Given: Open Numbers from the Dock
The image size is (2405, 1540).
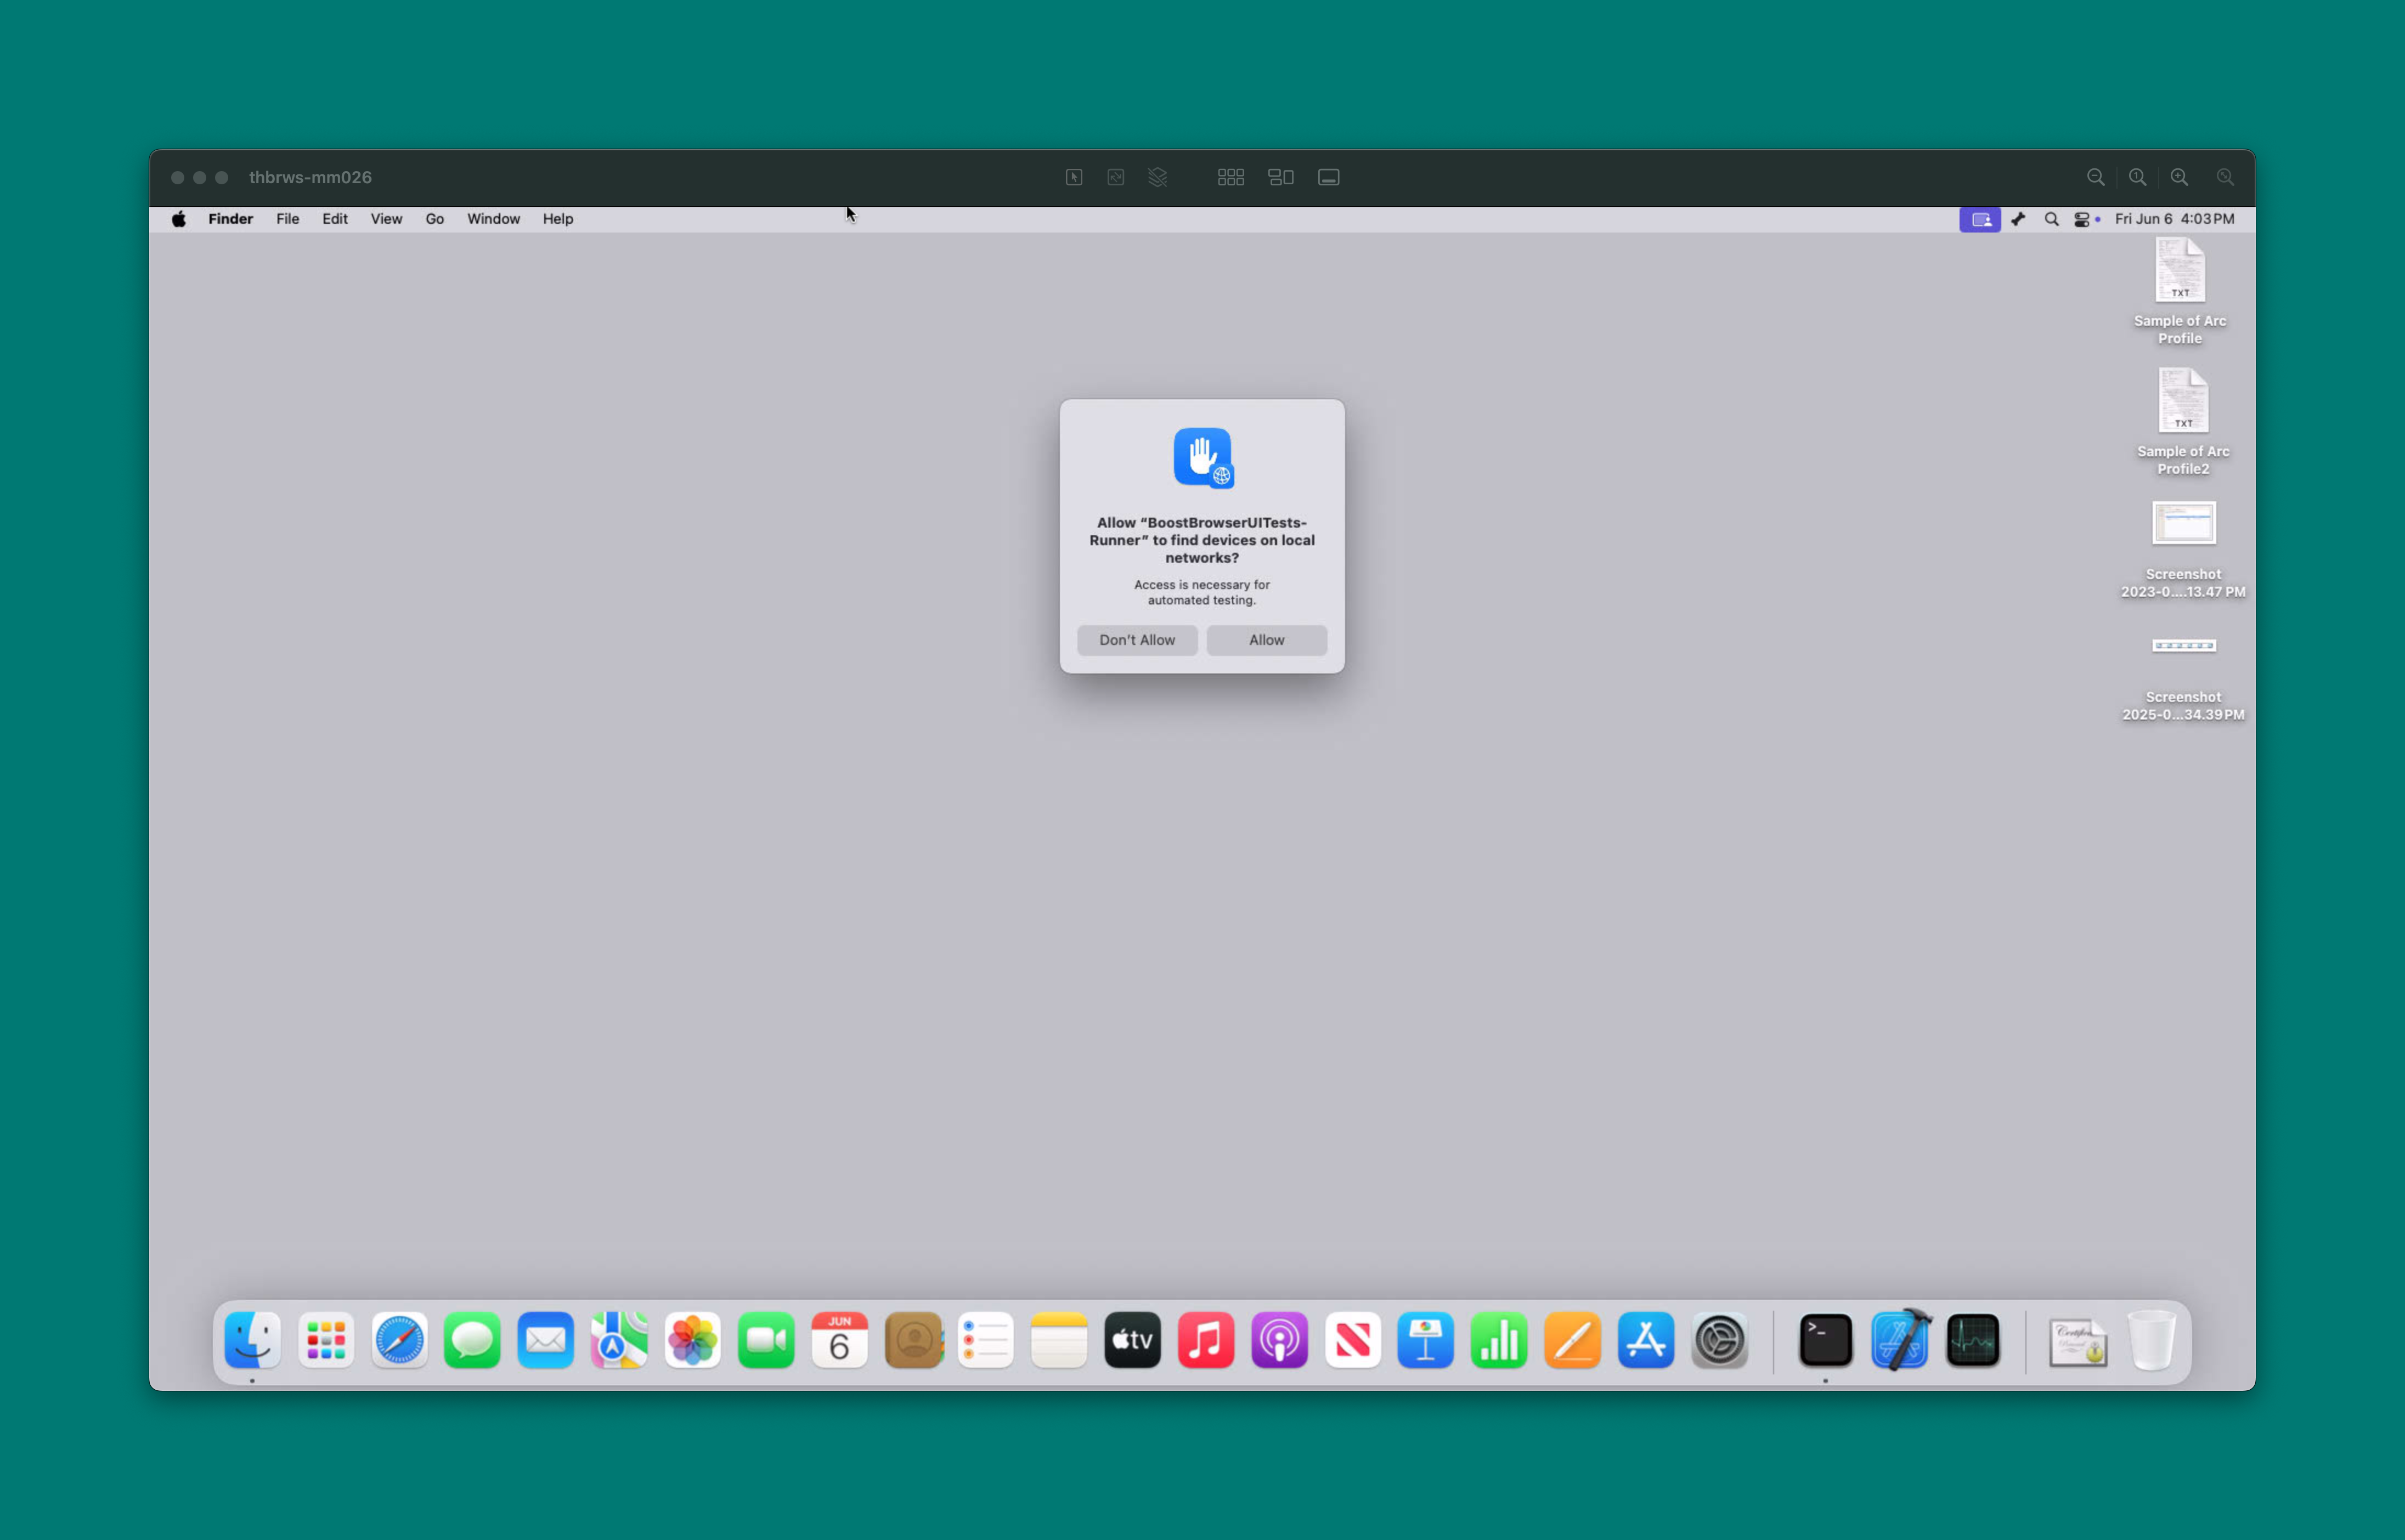Looking at the screenshot, I should coord(1500,1340).
